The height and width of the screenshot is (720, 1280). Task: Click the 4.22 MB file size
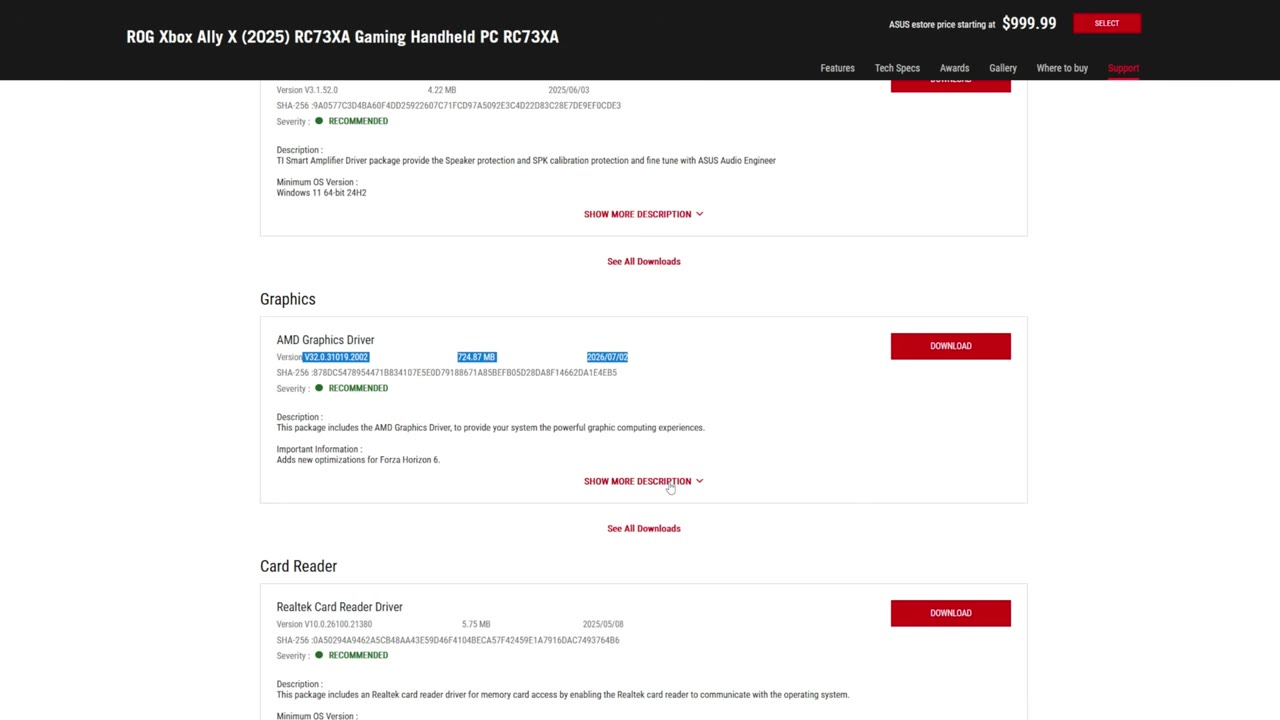pos(441,90)
